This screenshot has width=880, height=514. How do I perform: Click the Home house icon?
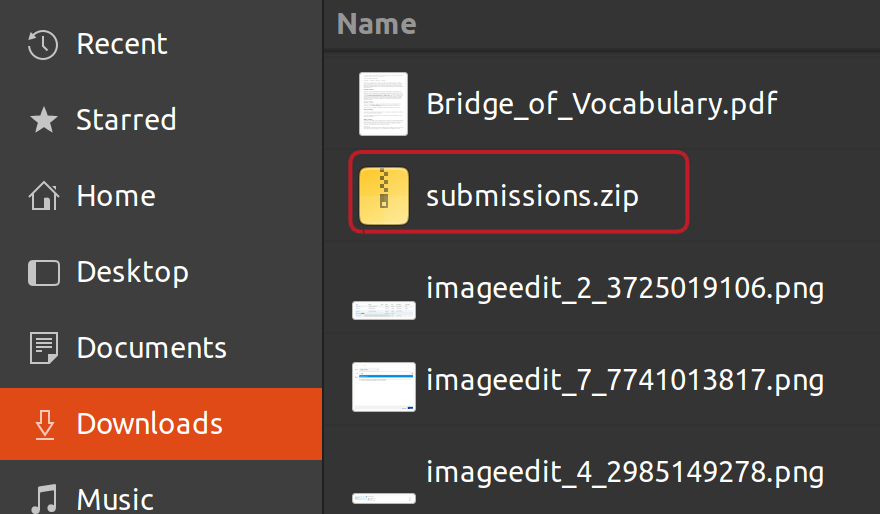43,196
